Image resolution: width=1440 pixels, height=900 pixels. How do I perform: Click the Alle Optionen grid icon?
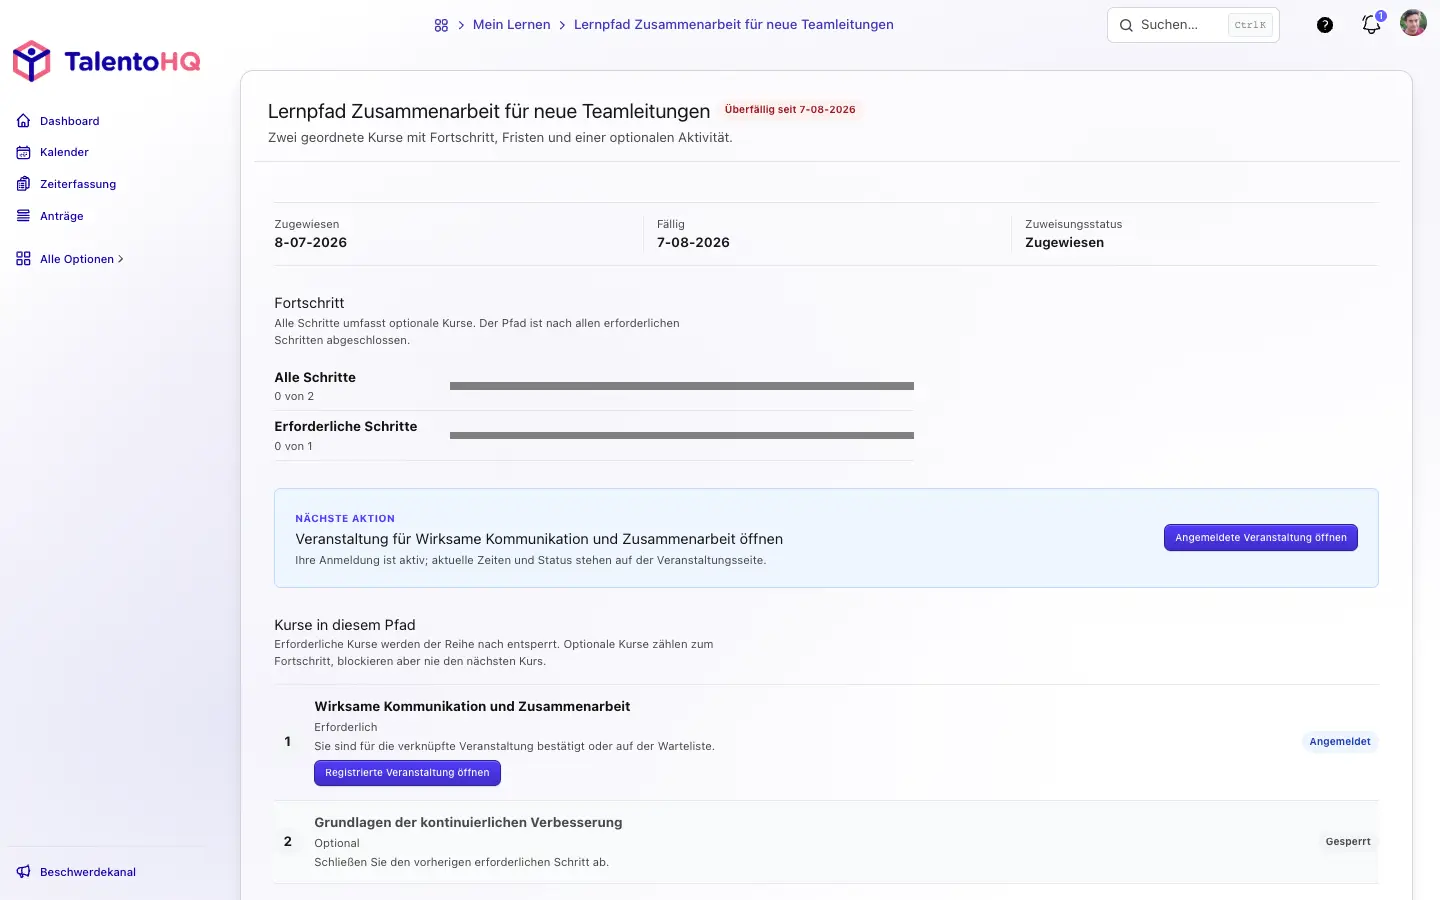click(x=24, y=259)
